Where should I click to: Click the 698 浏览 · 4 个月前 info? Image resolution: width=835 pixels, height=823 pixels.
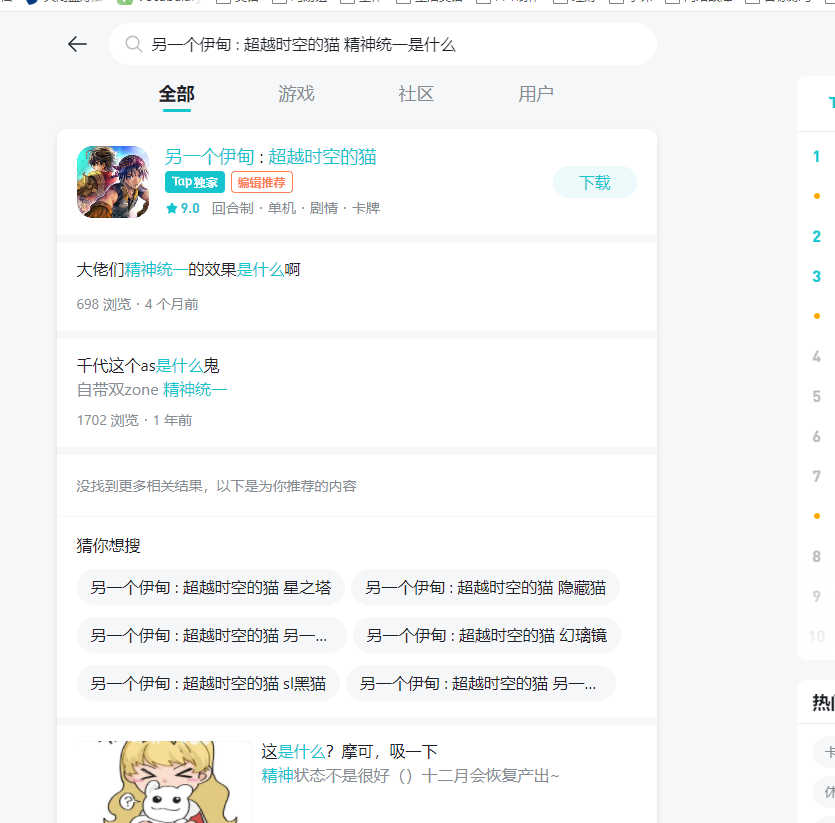(x=137, y=304)
